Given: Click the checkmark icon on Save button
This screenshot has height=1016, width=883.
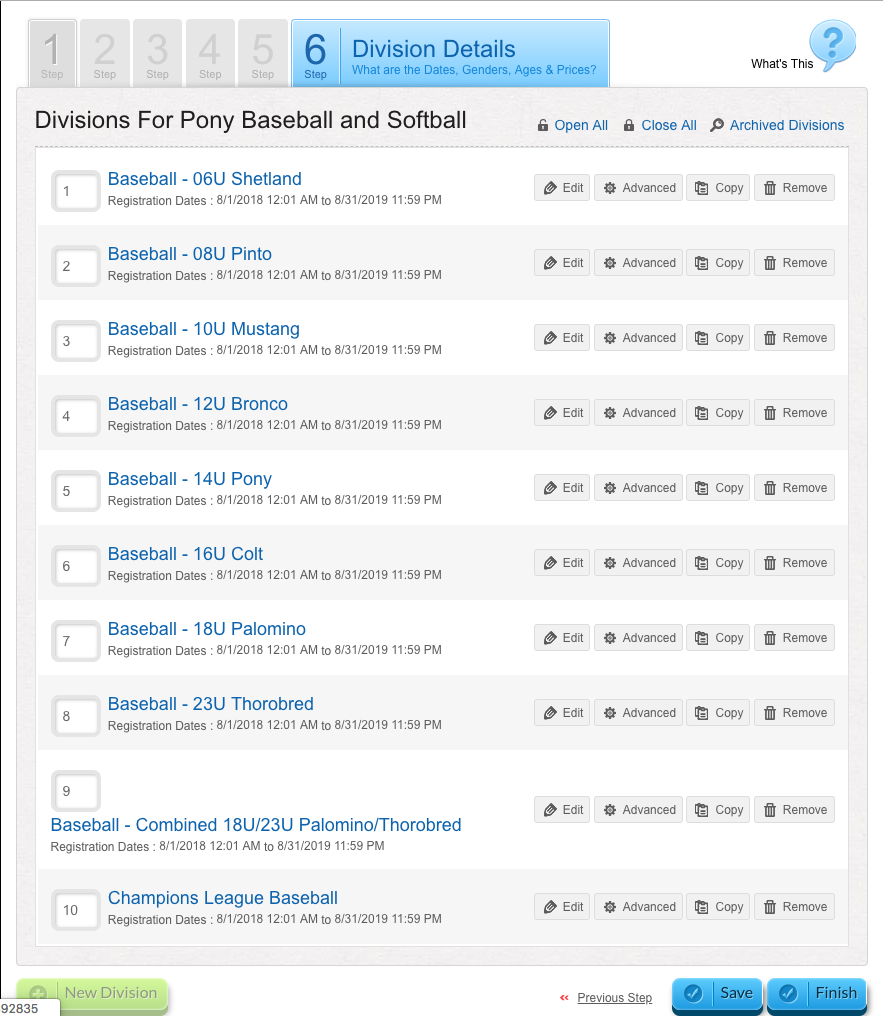Looking at the screenshot, I should tap(693, 993).
